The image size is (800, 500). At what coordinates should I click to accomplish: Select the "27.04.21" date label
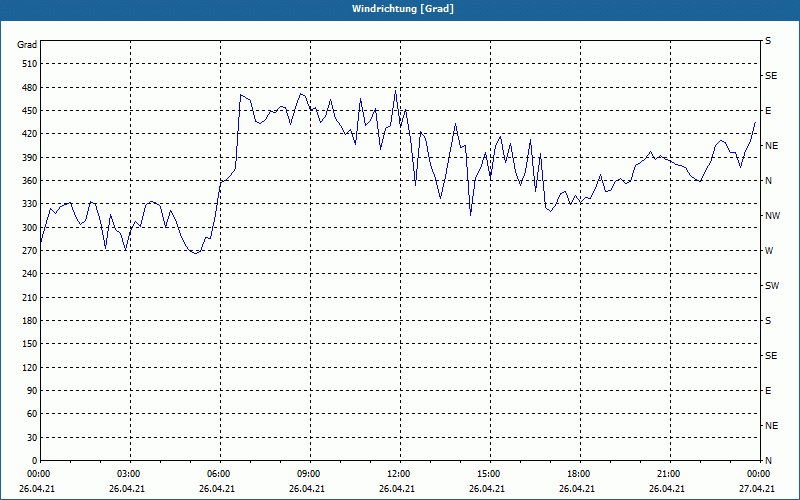point(758,489)
